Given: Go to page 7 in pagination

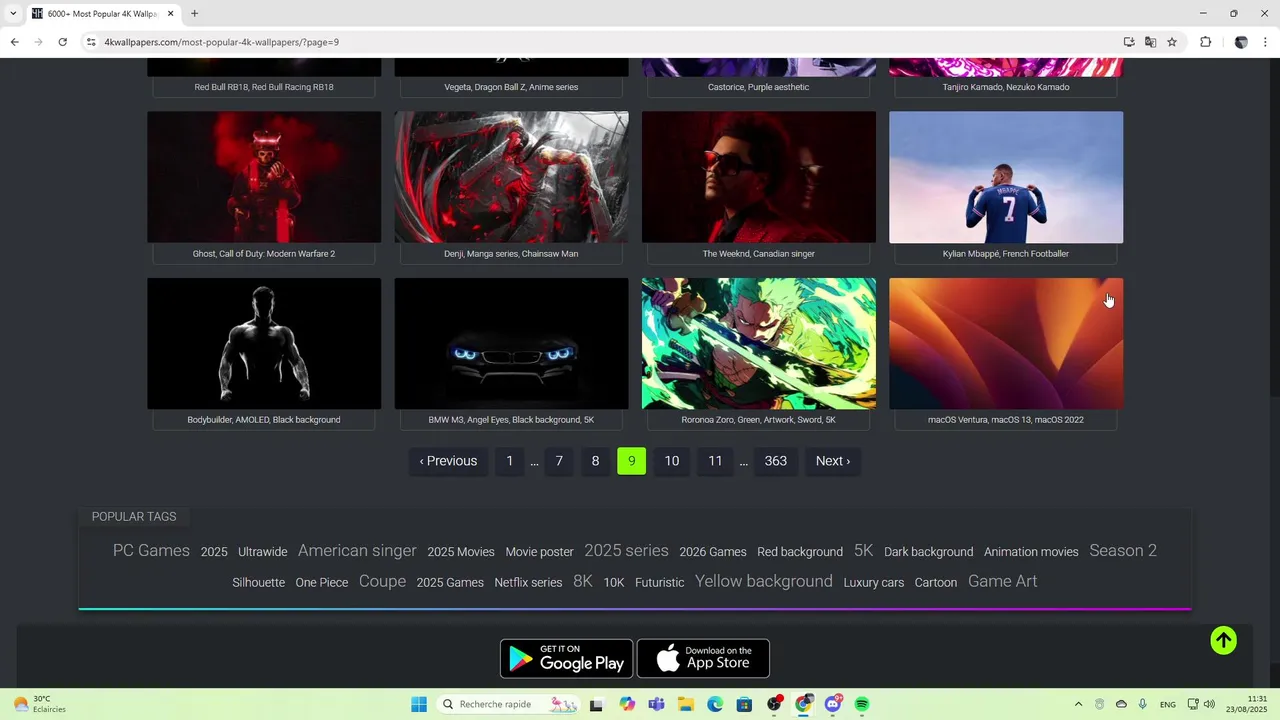Looking at the screenshot, I should click(559, 461).
